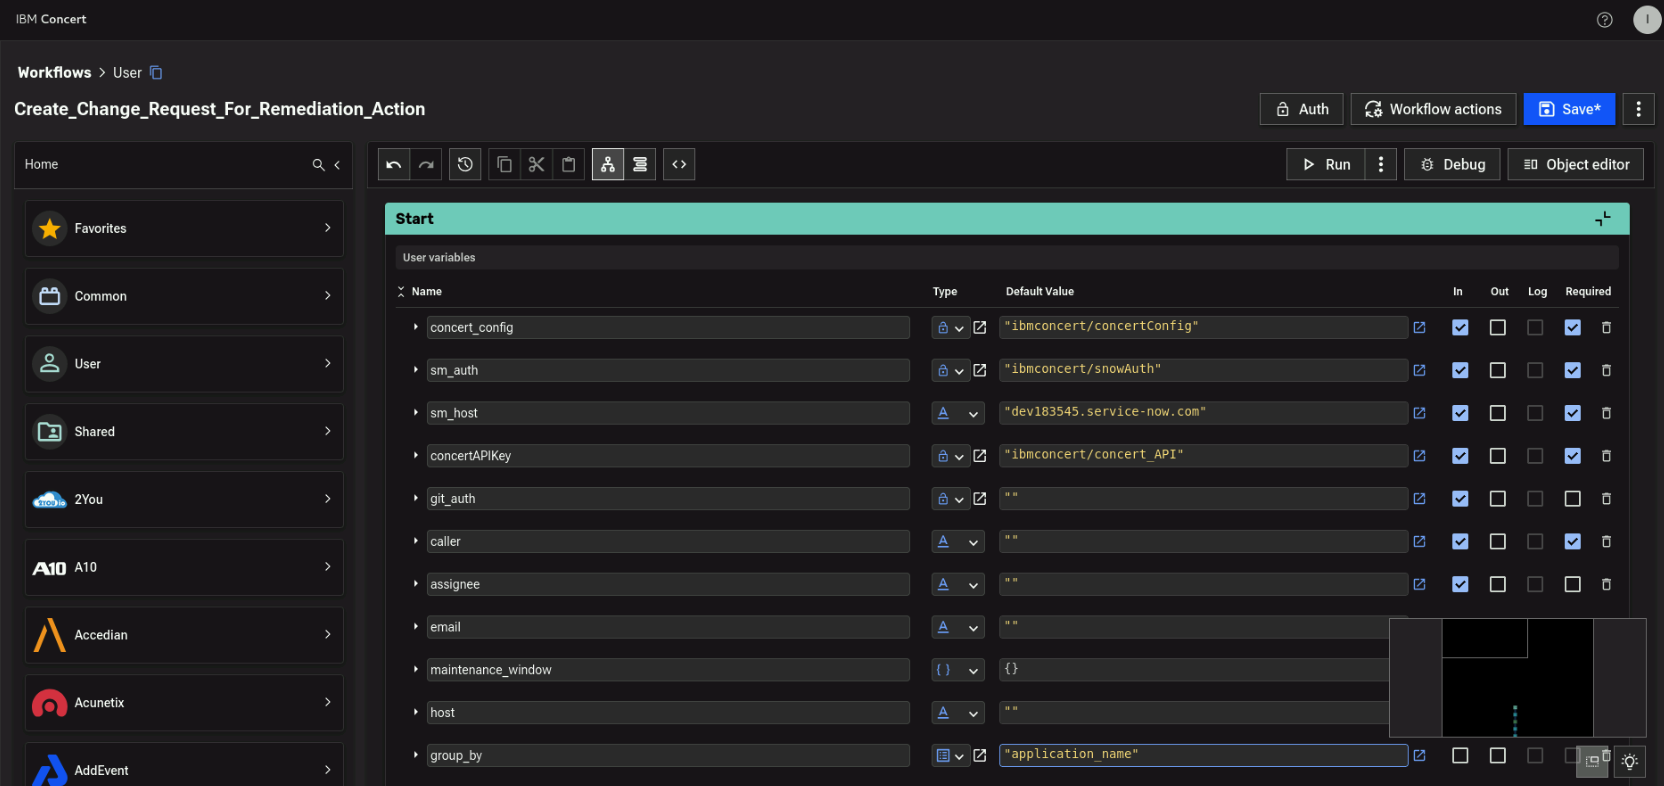
Task: Undo the last workflow edit
Action: (394, 164)
